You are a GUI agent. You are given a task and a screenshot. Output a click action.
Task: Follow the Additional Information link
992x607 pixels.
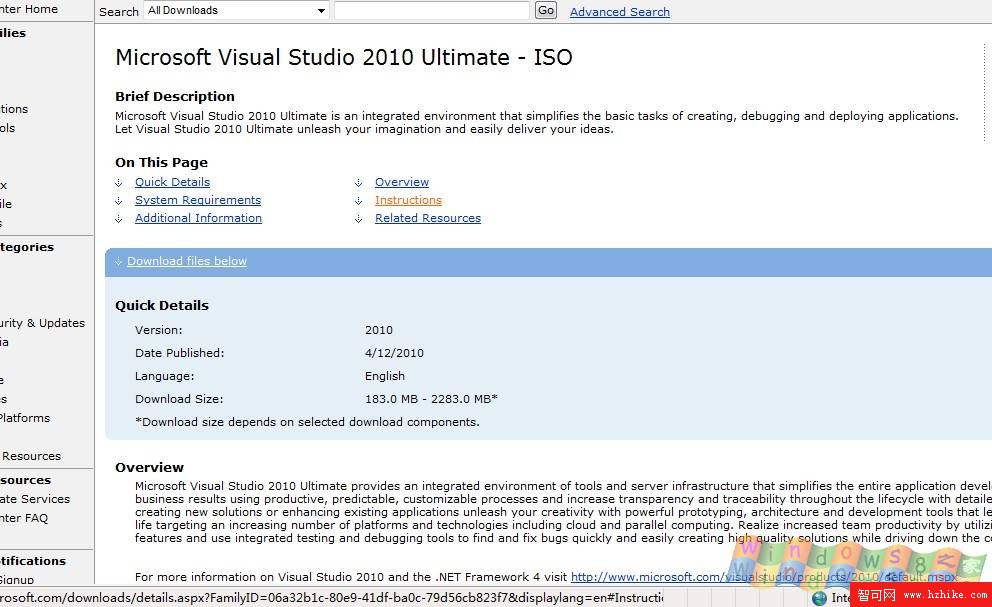tap(198, 218)
